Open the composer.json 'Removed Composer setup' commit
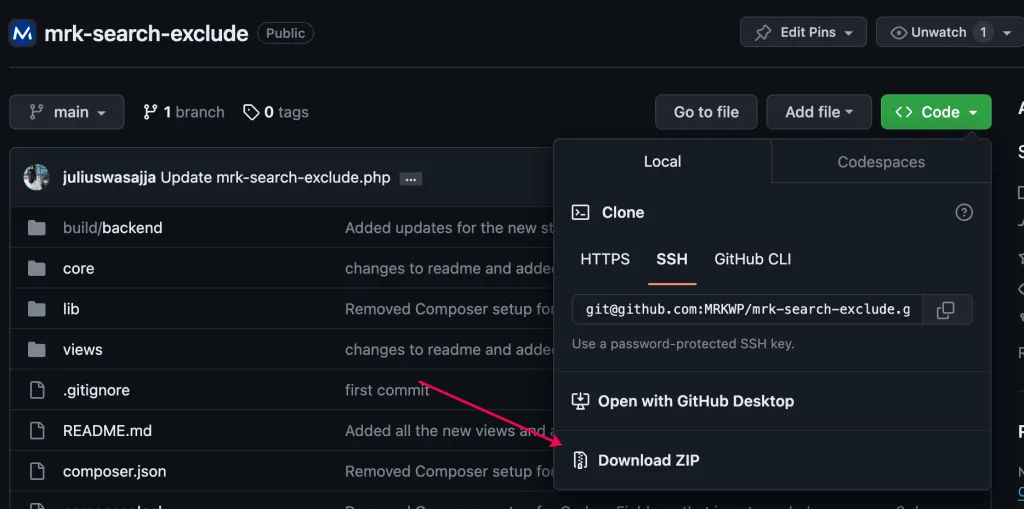 (x=449, y=471)
